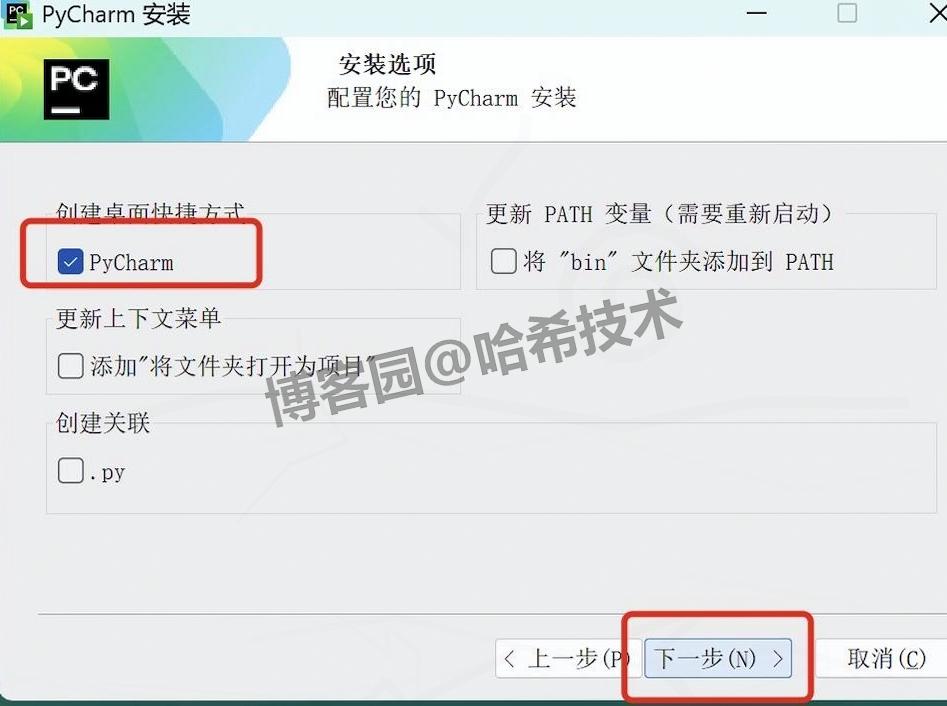
Task: Minimize the PyCharm 安装 window
Action: (756, 13)
